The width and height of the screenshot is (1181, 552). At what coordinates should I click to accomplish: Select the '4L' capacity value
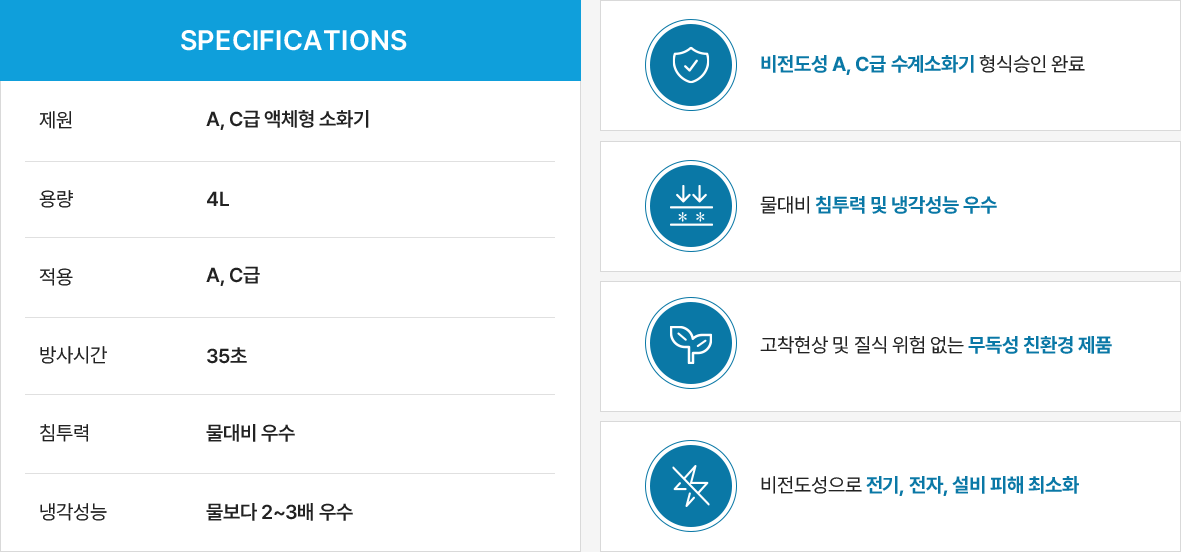pyautogui.click(x=218, y=200)
